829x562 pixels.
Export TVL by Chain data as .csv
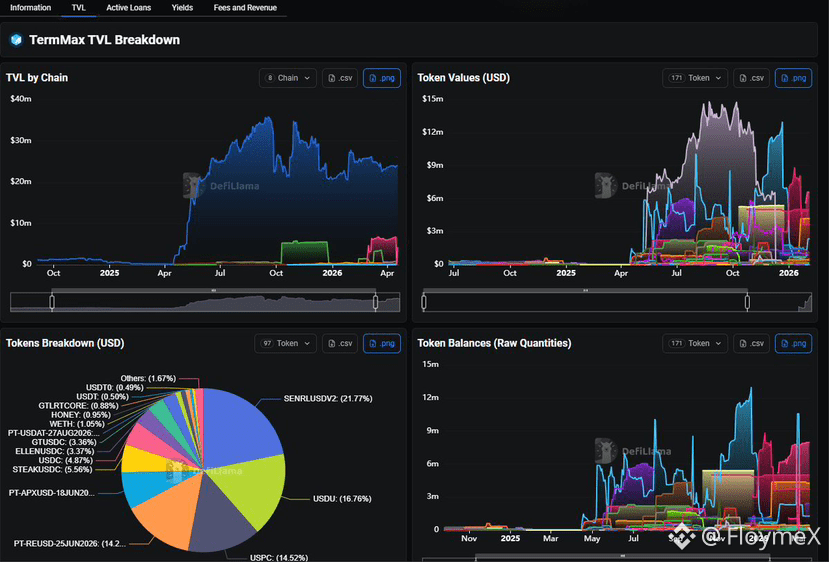click(x=340, y=78)
